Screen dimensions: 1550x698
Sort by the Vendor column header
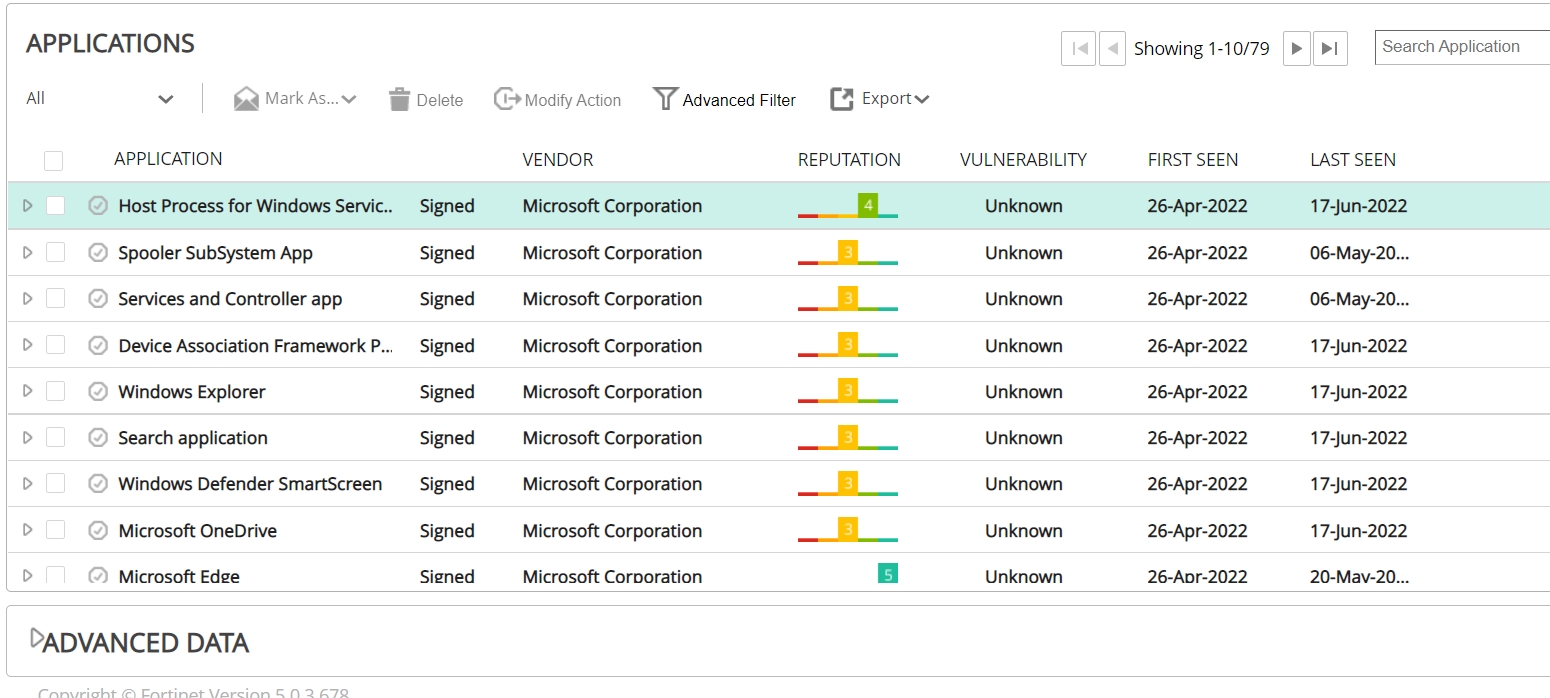pyautogui.click(x=557, y=160)
